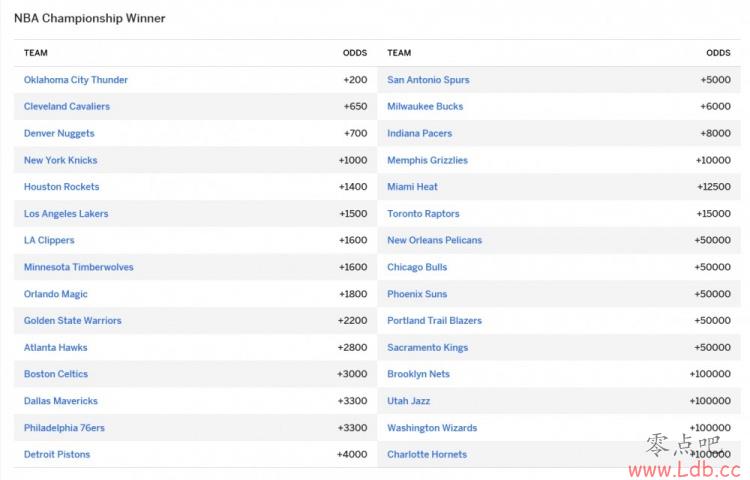750x480 pixels.
Task: Select the +5000 odds for Spurs
Action: (x=715, y=80)
